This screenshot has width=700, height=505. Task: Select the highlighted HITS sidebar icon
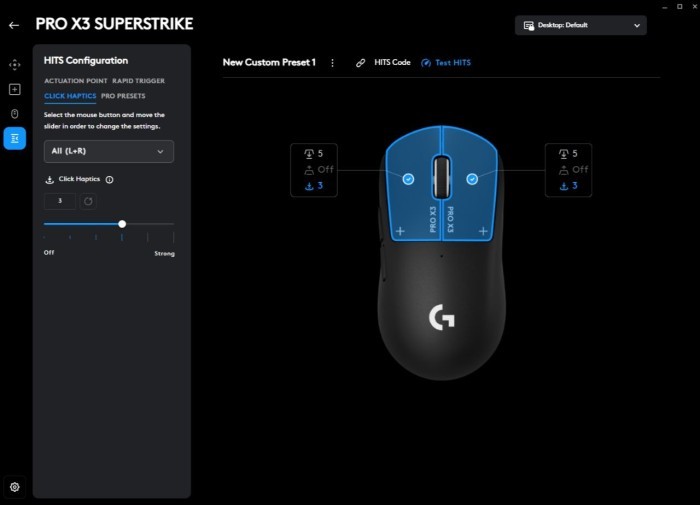15,138
